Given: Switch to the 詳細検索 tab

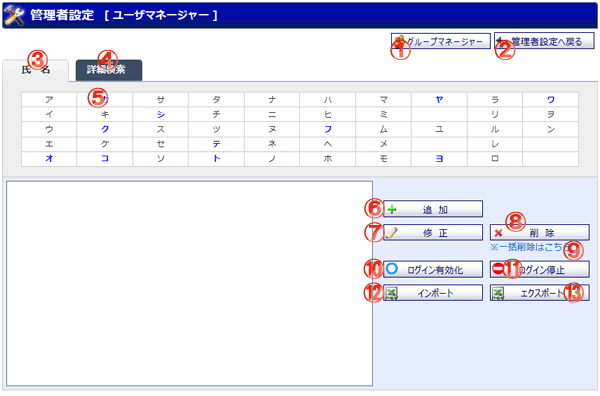Looking at the screenshot, I should [109, 70].
